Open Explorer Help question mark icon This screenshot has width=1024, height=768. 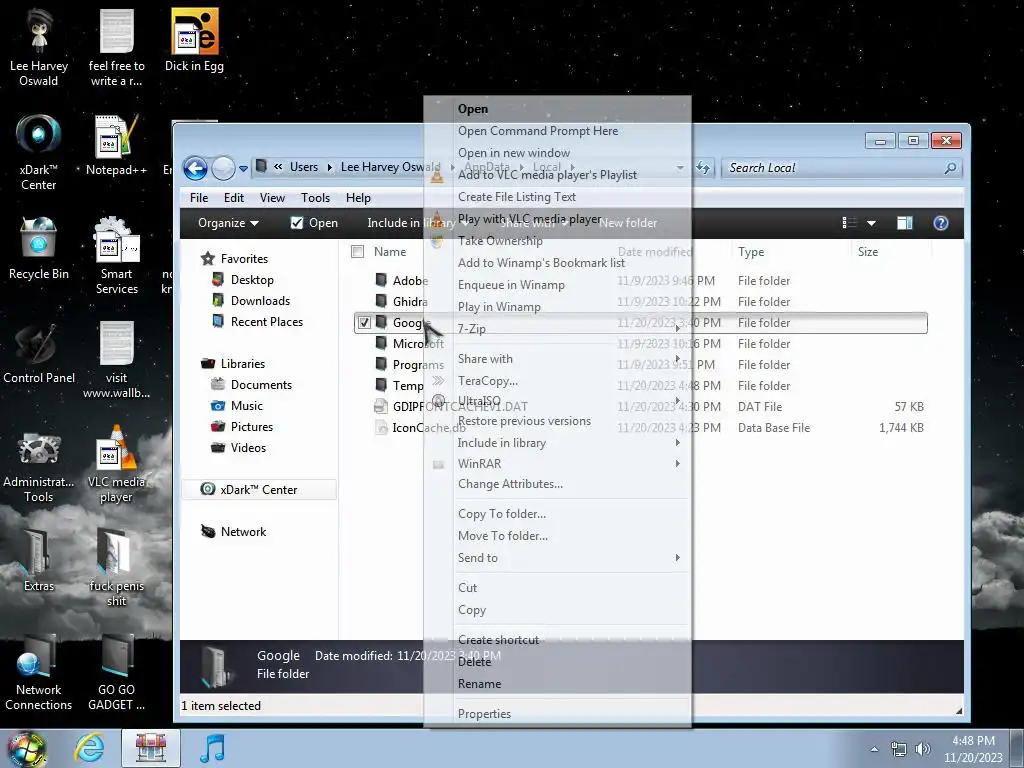click(x=940, y=223)
